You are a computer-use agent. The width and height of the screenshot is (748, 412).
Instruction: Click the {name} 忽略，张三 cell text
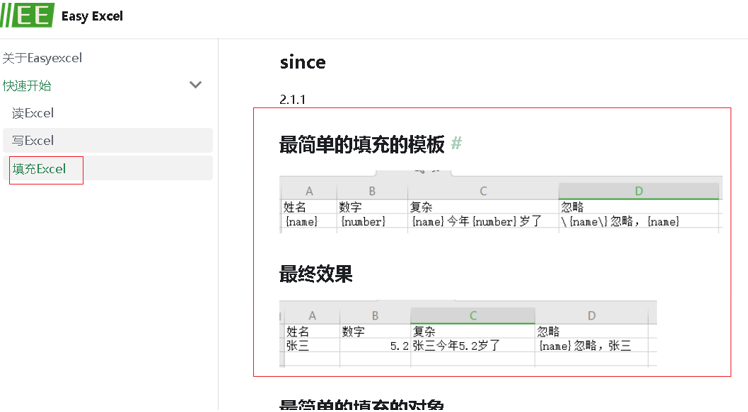[585, 346]
